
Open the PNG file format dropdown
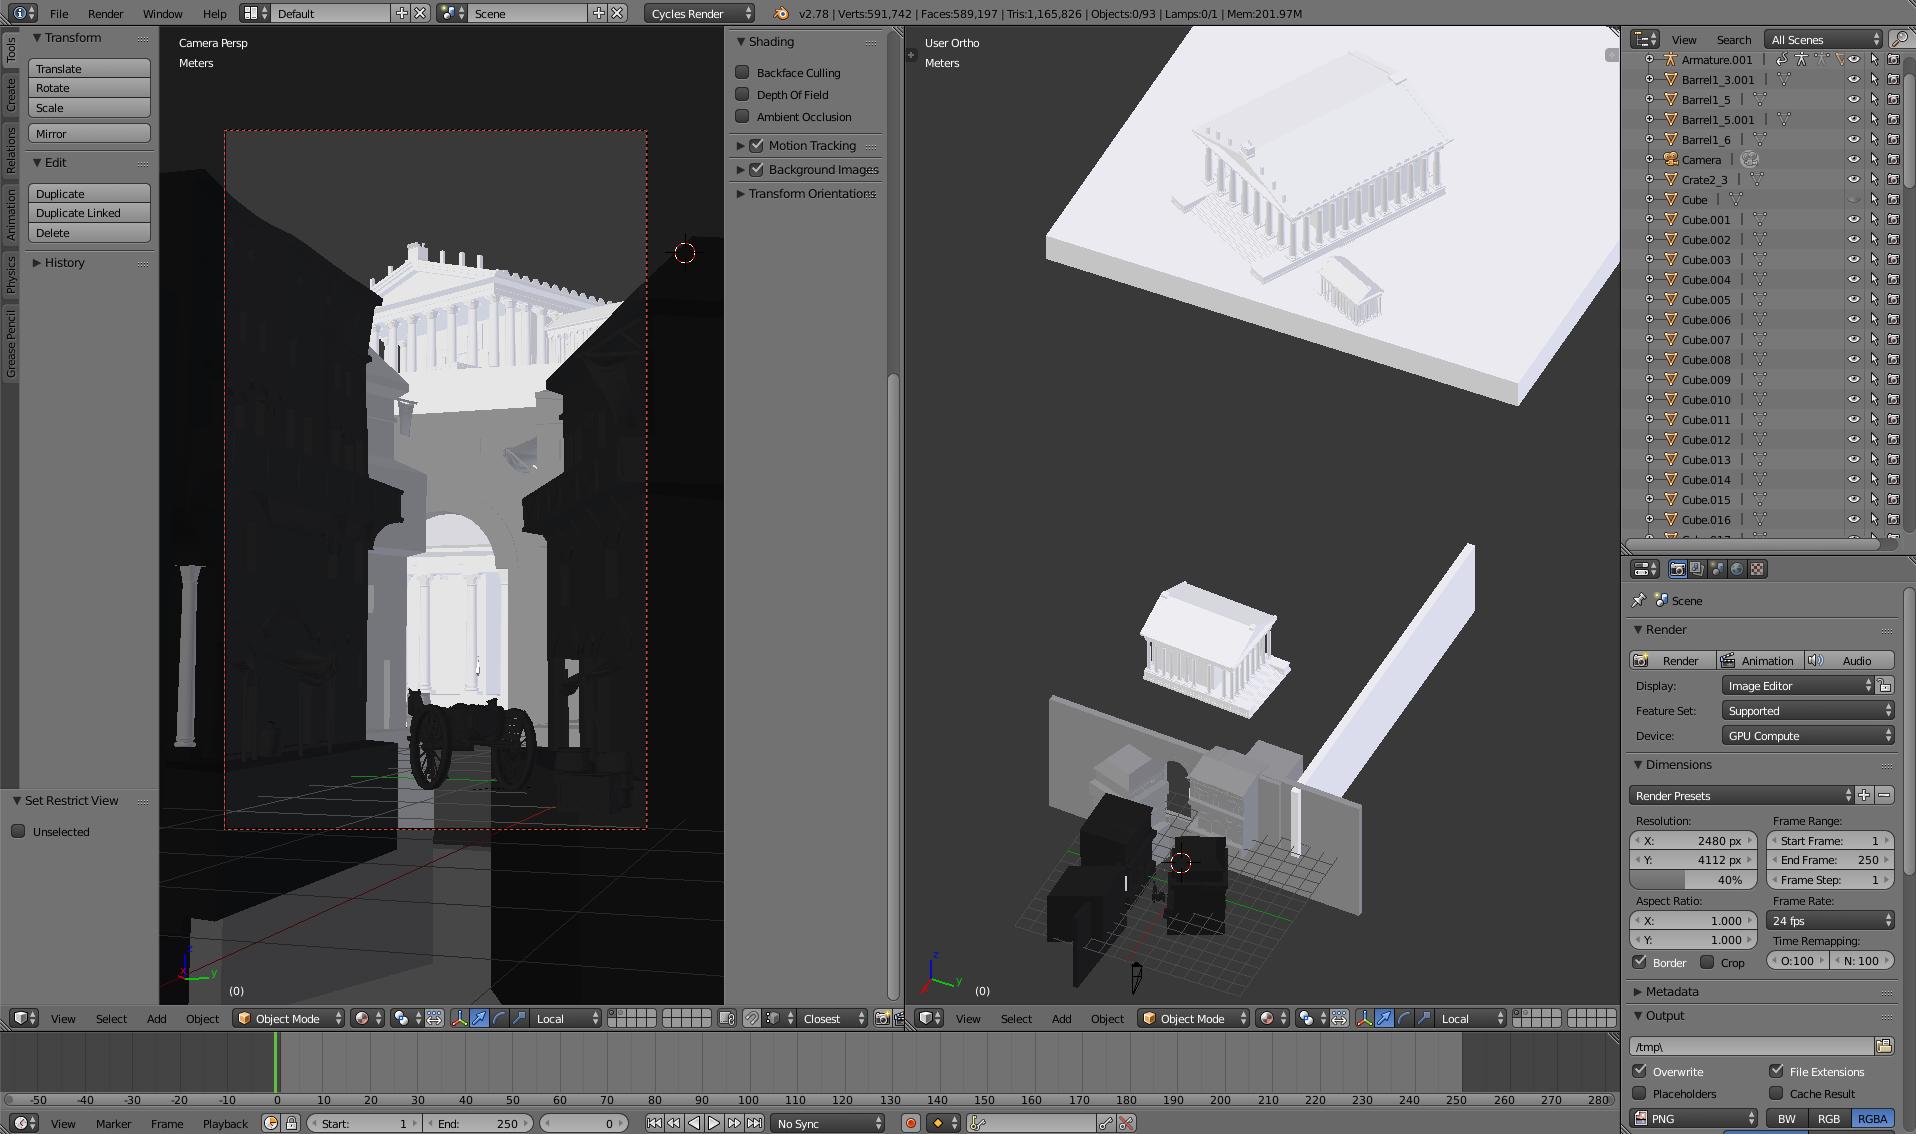point(1694,1119)
